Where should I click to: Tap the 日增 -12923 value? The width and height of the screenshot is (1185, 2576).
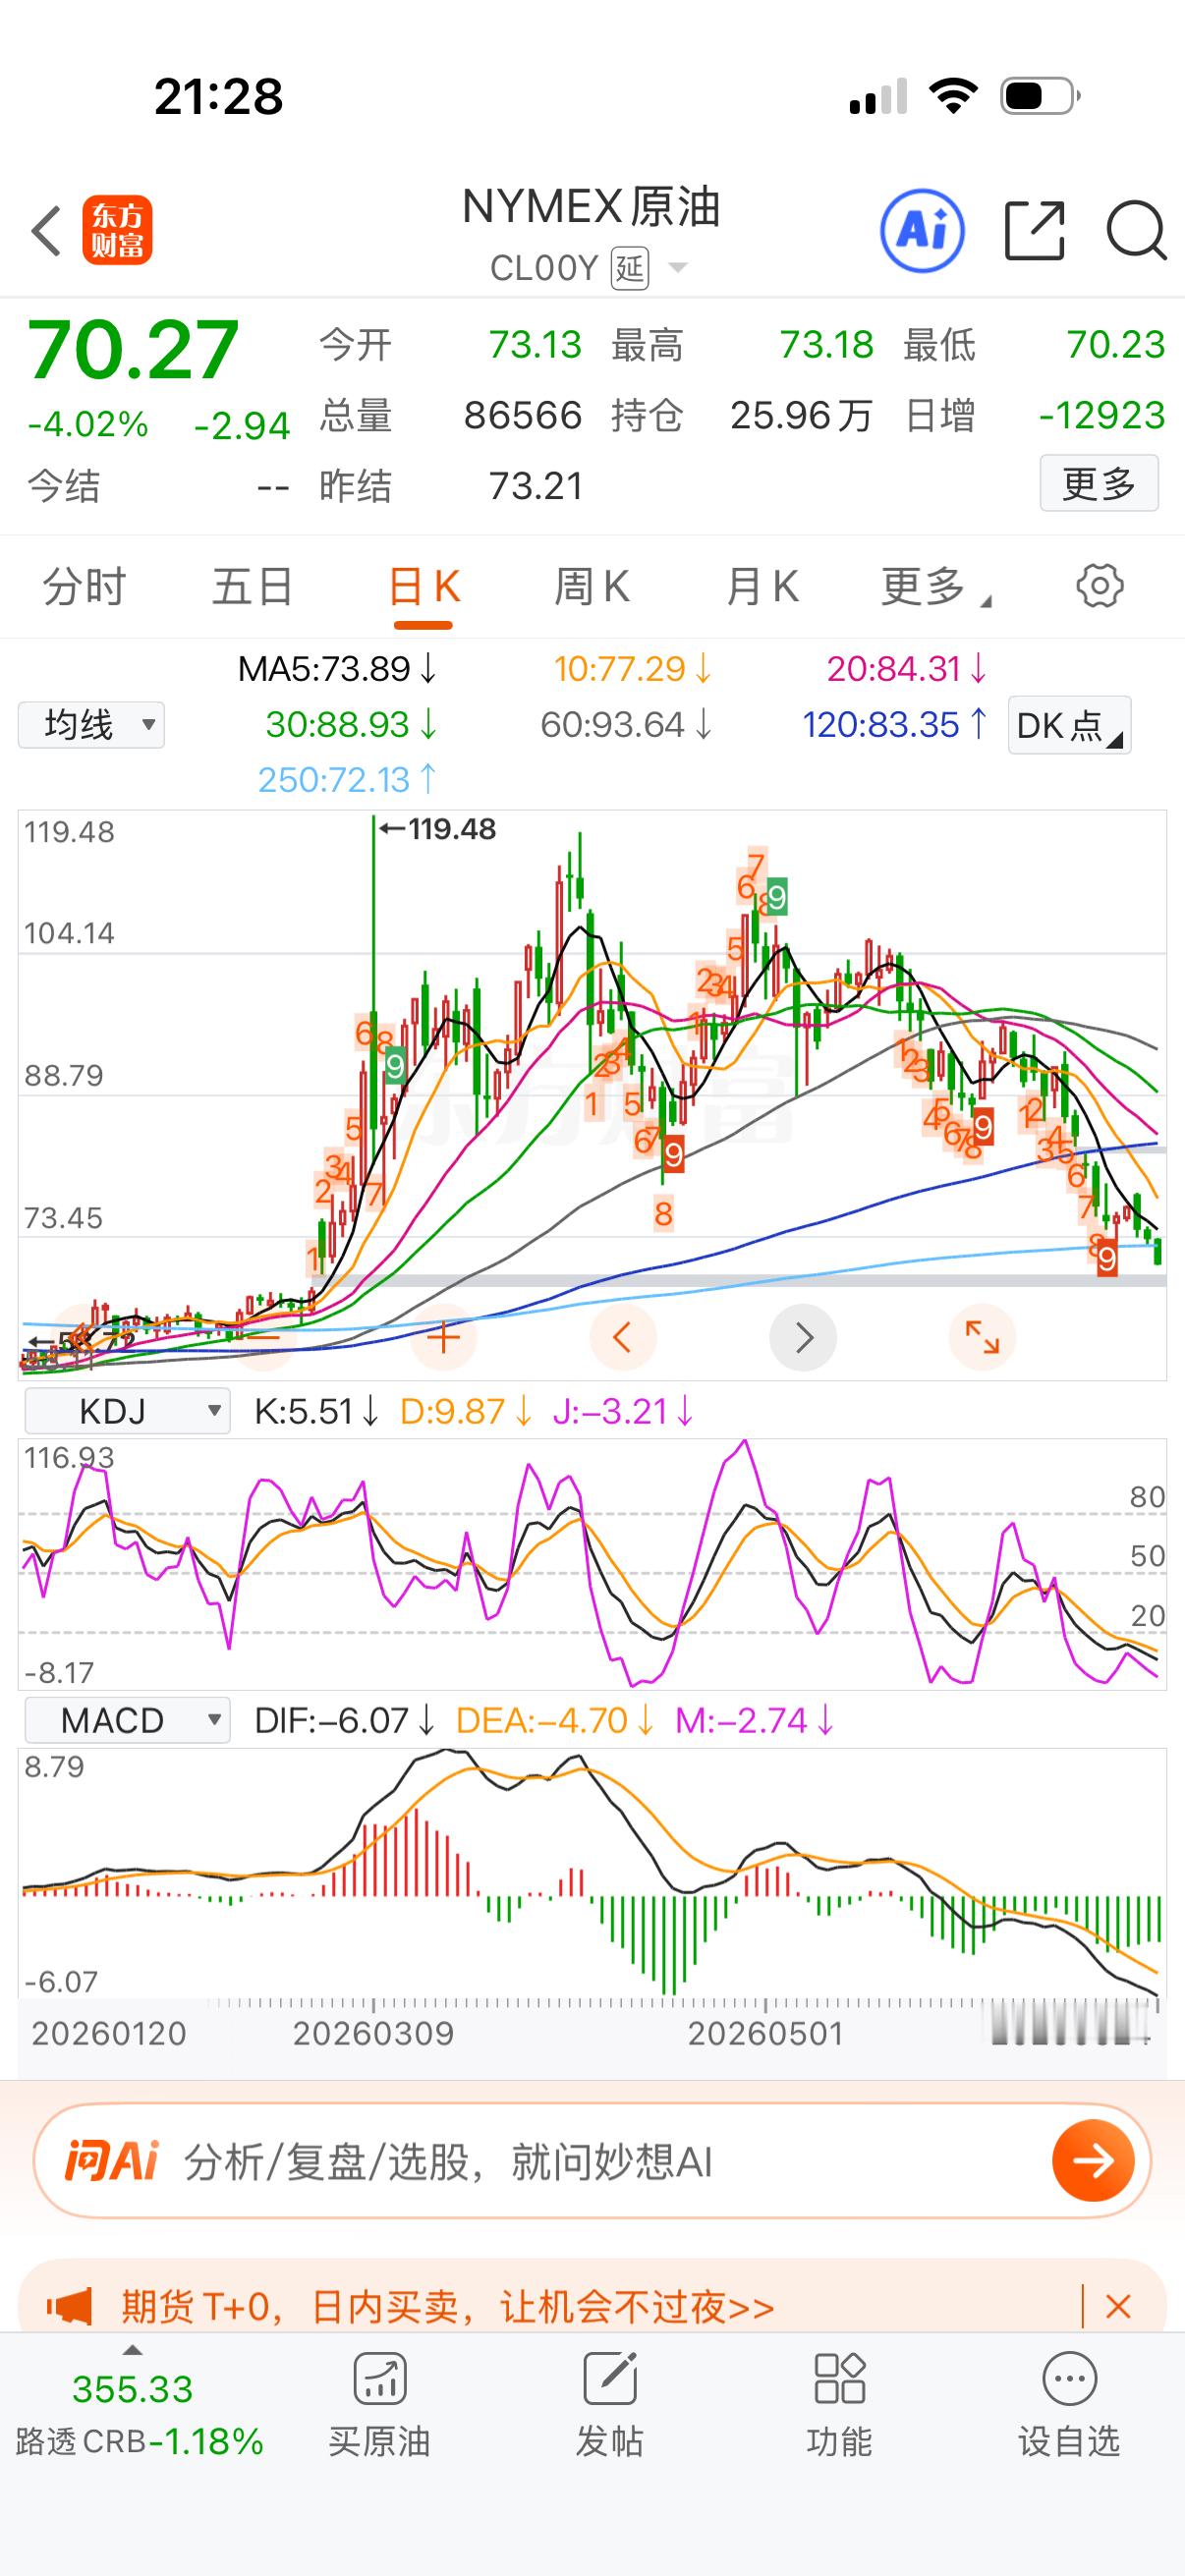[1102, 415]
